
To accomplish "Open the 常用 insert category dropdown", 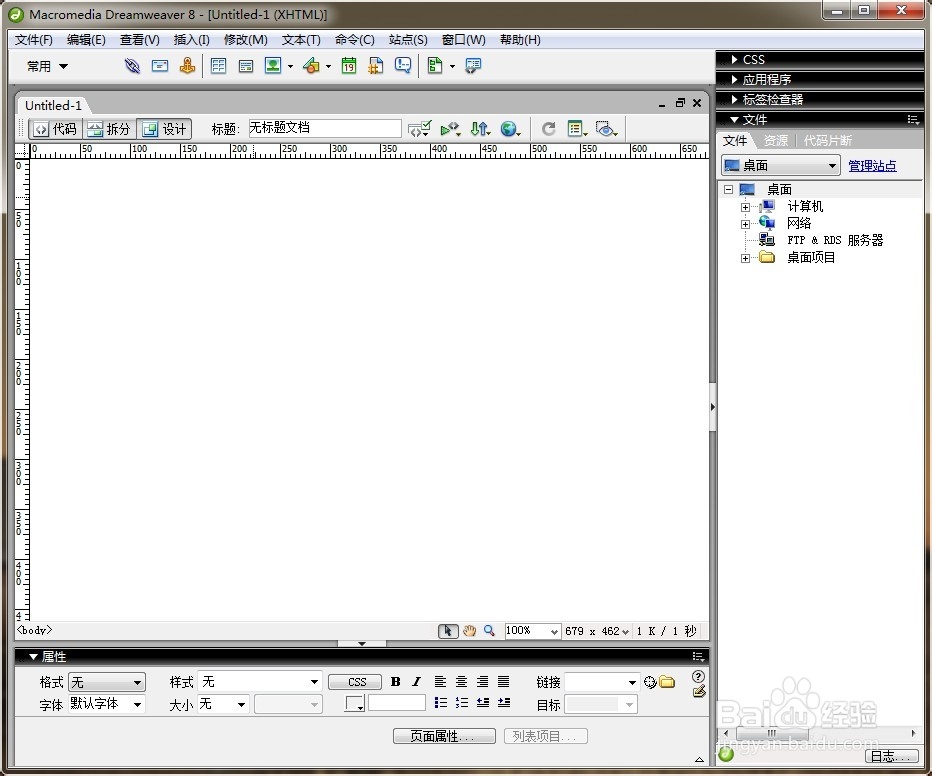I will click(x=47, y=67).
